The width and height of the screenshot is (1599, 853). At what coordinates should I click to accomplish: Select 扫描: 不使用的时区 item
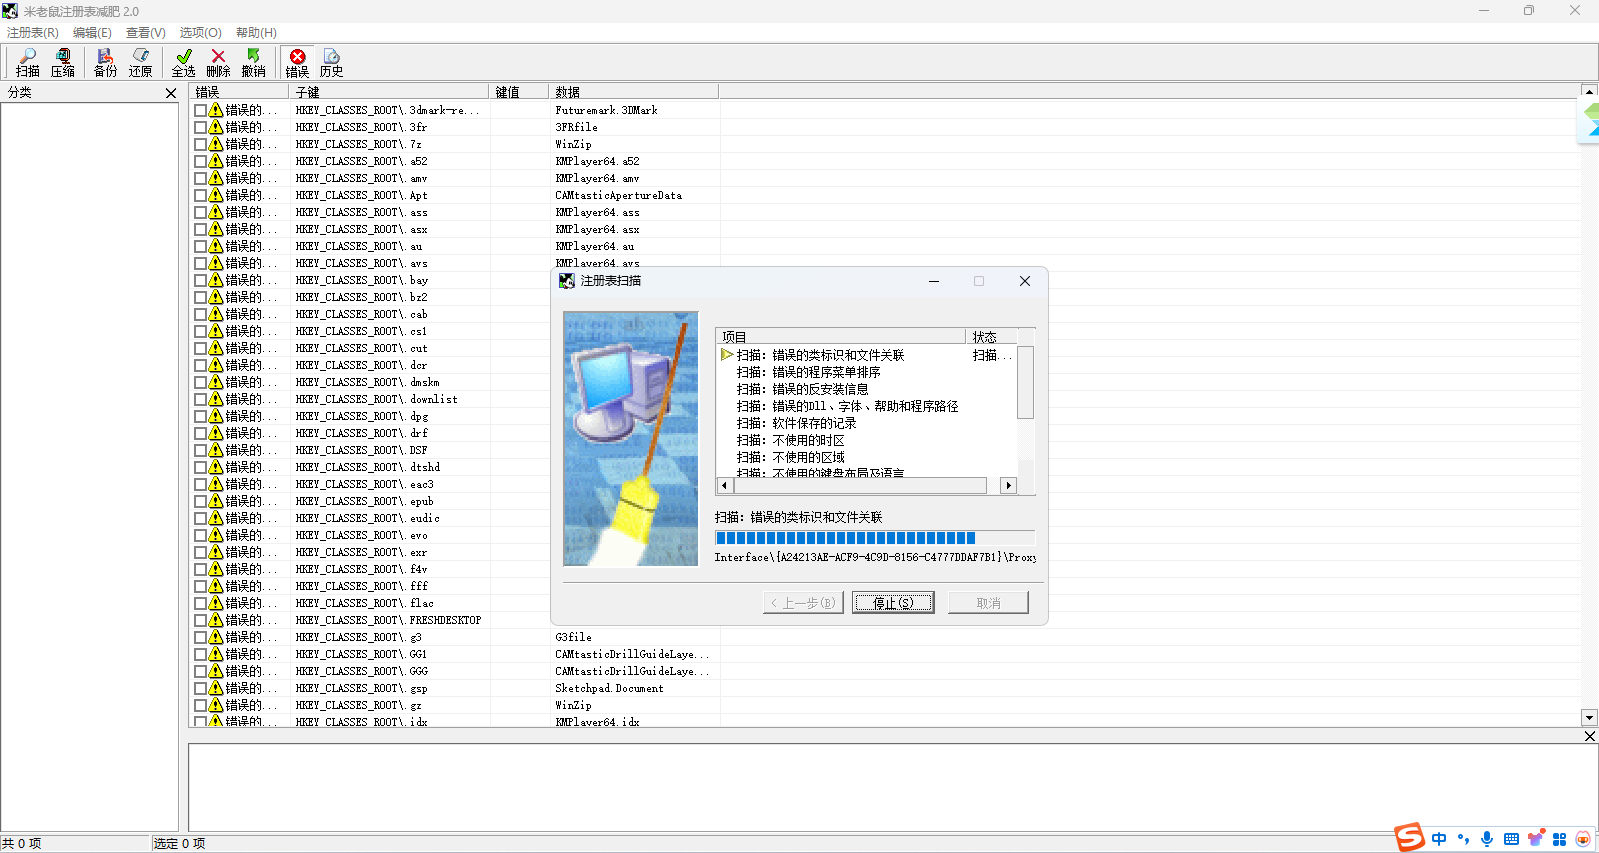[790, 440]
